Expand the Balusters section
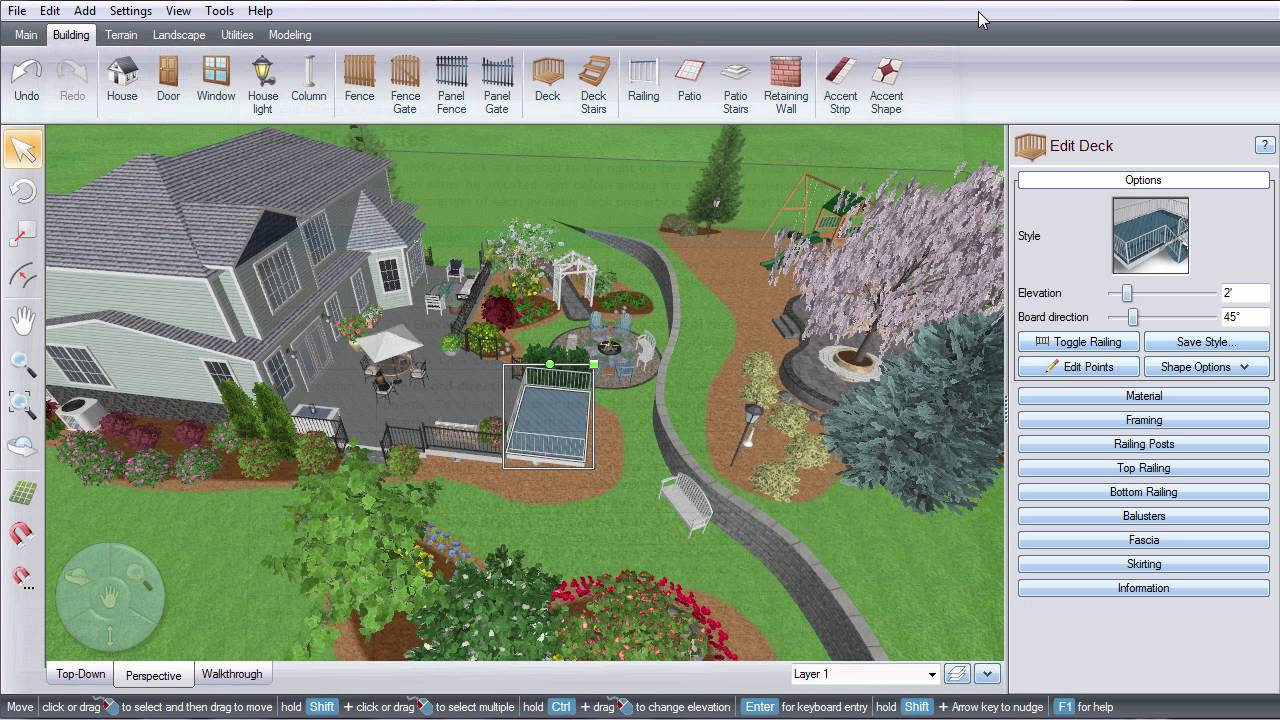The height and width of the screenshot is (720, 1280). point(1143,516)
